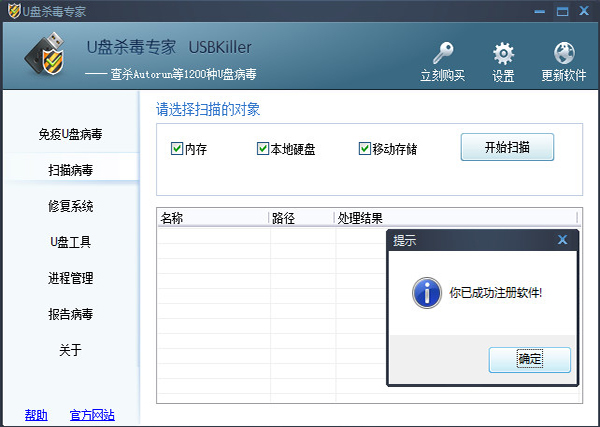
Task: Click the key icon for 立刻购买
Action: (x=443, y=53)
